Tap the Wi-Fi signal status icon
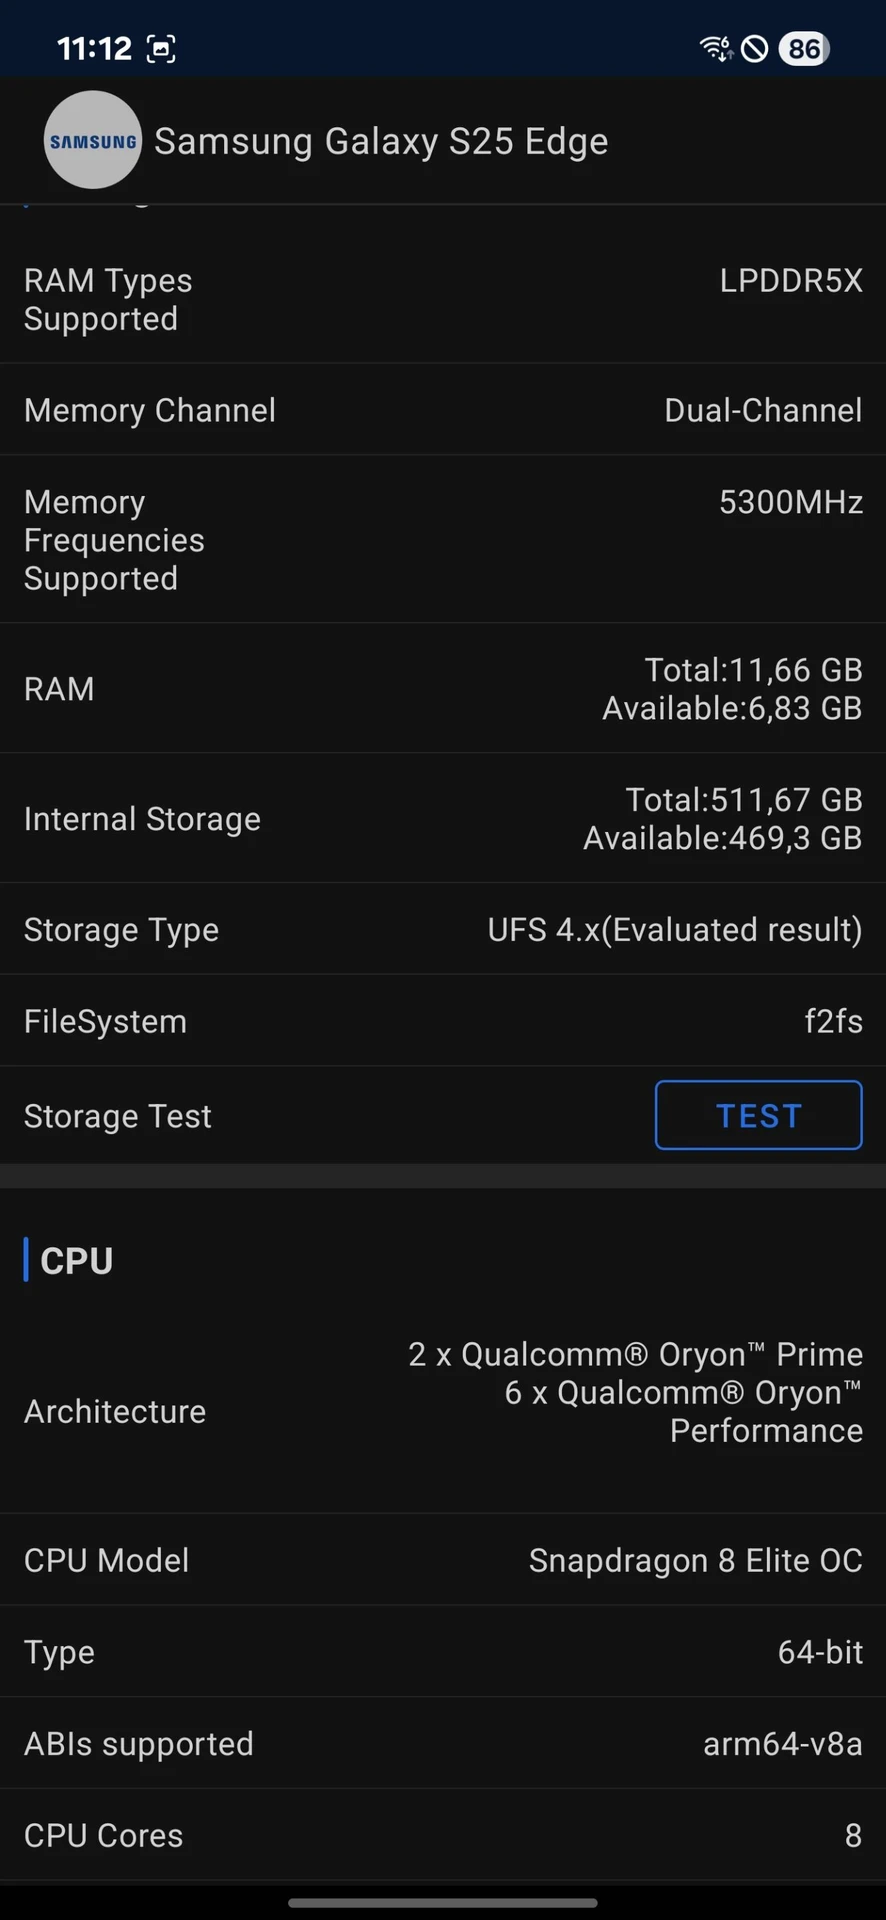The image size is (886, 1920). (x=716, y=48)
